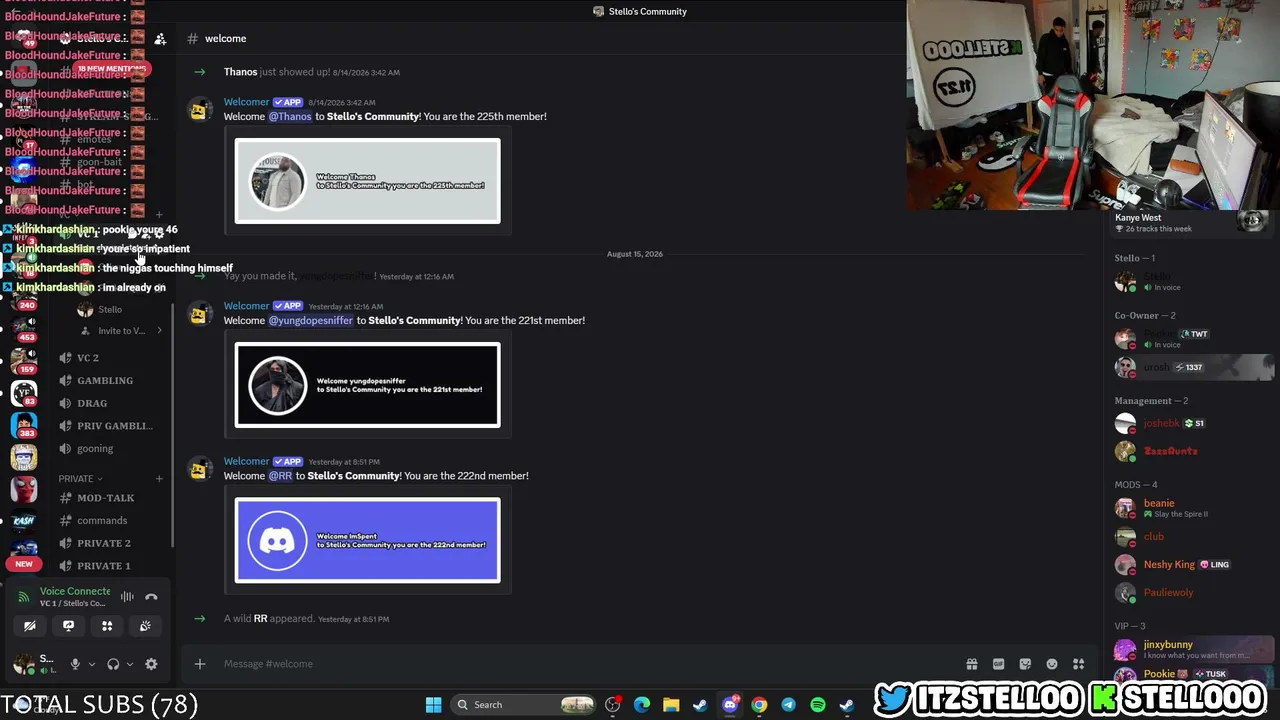Open the @yungdopesniffer mention
This screenshot has width=1280, height=720.
(x=311, y=321)
